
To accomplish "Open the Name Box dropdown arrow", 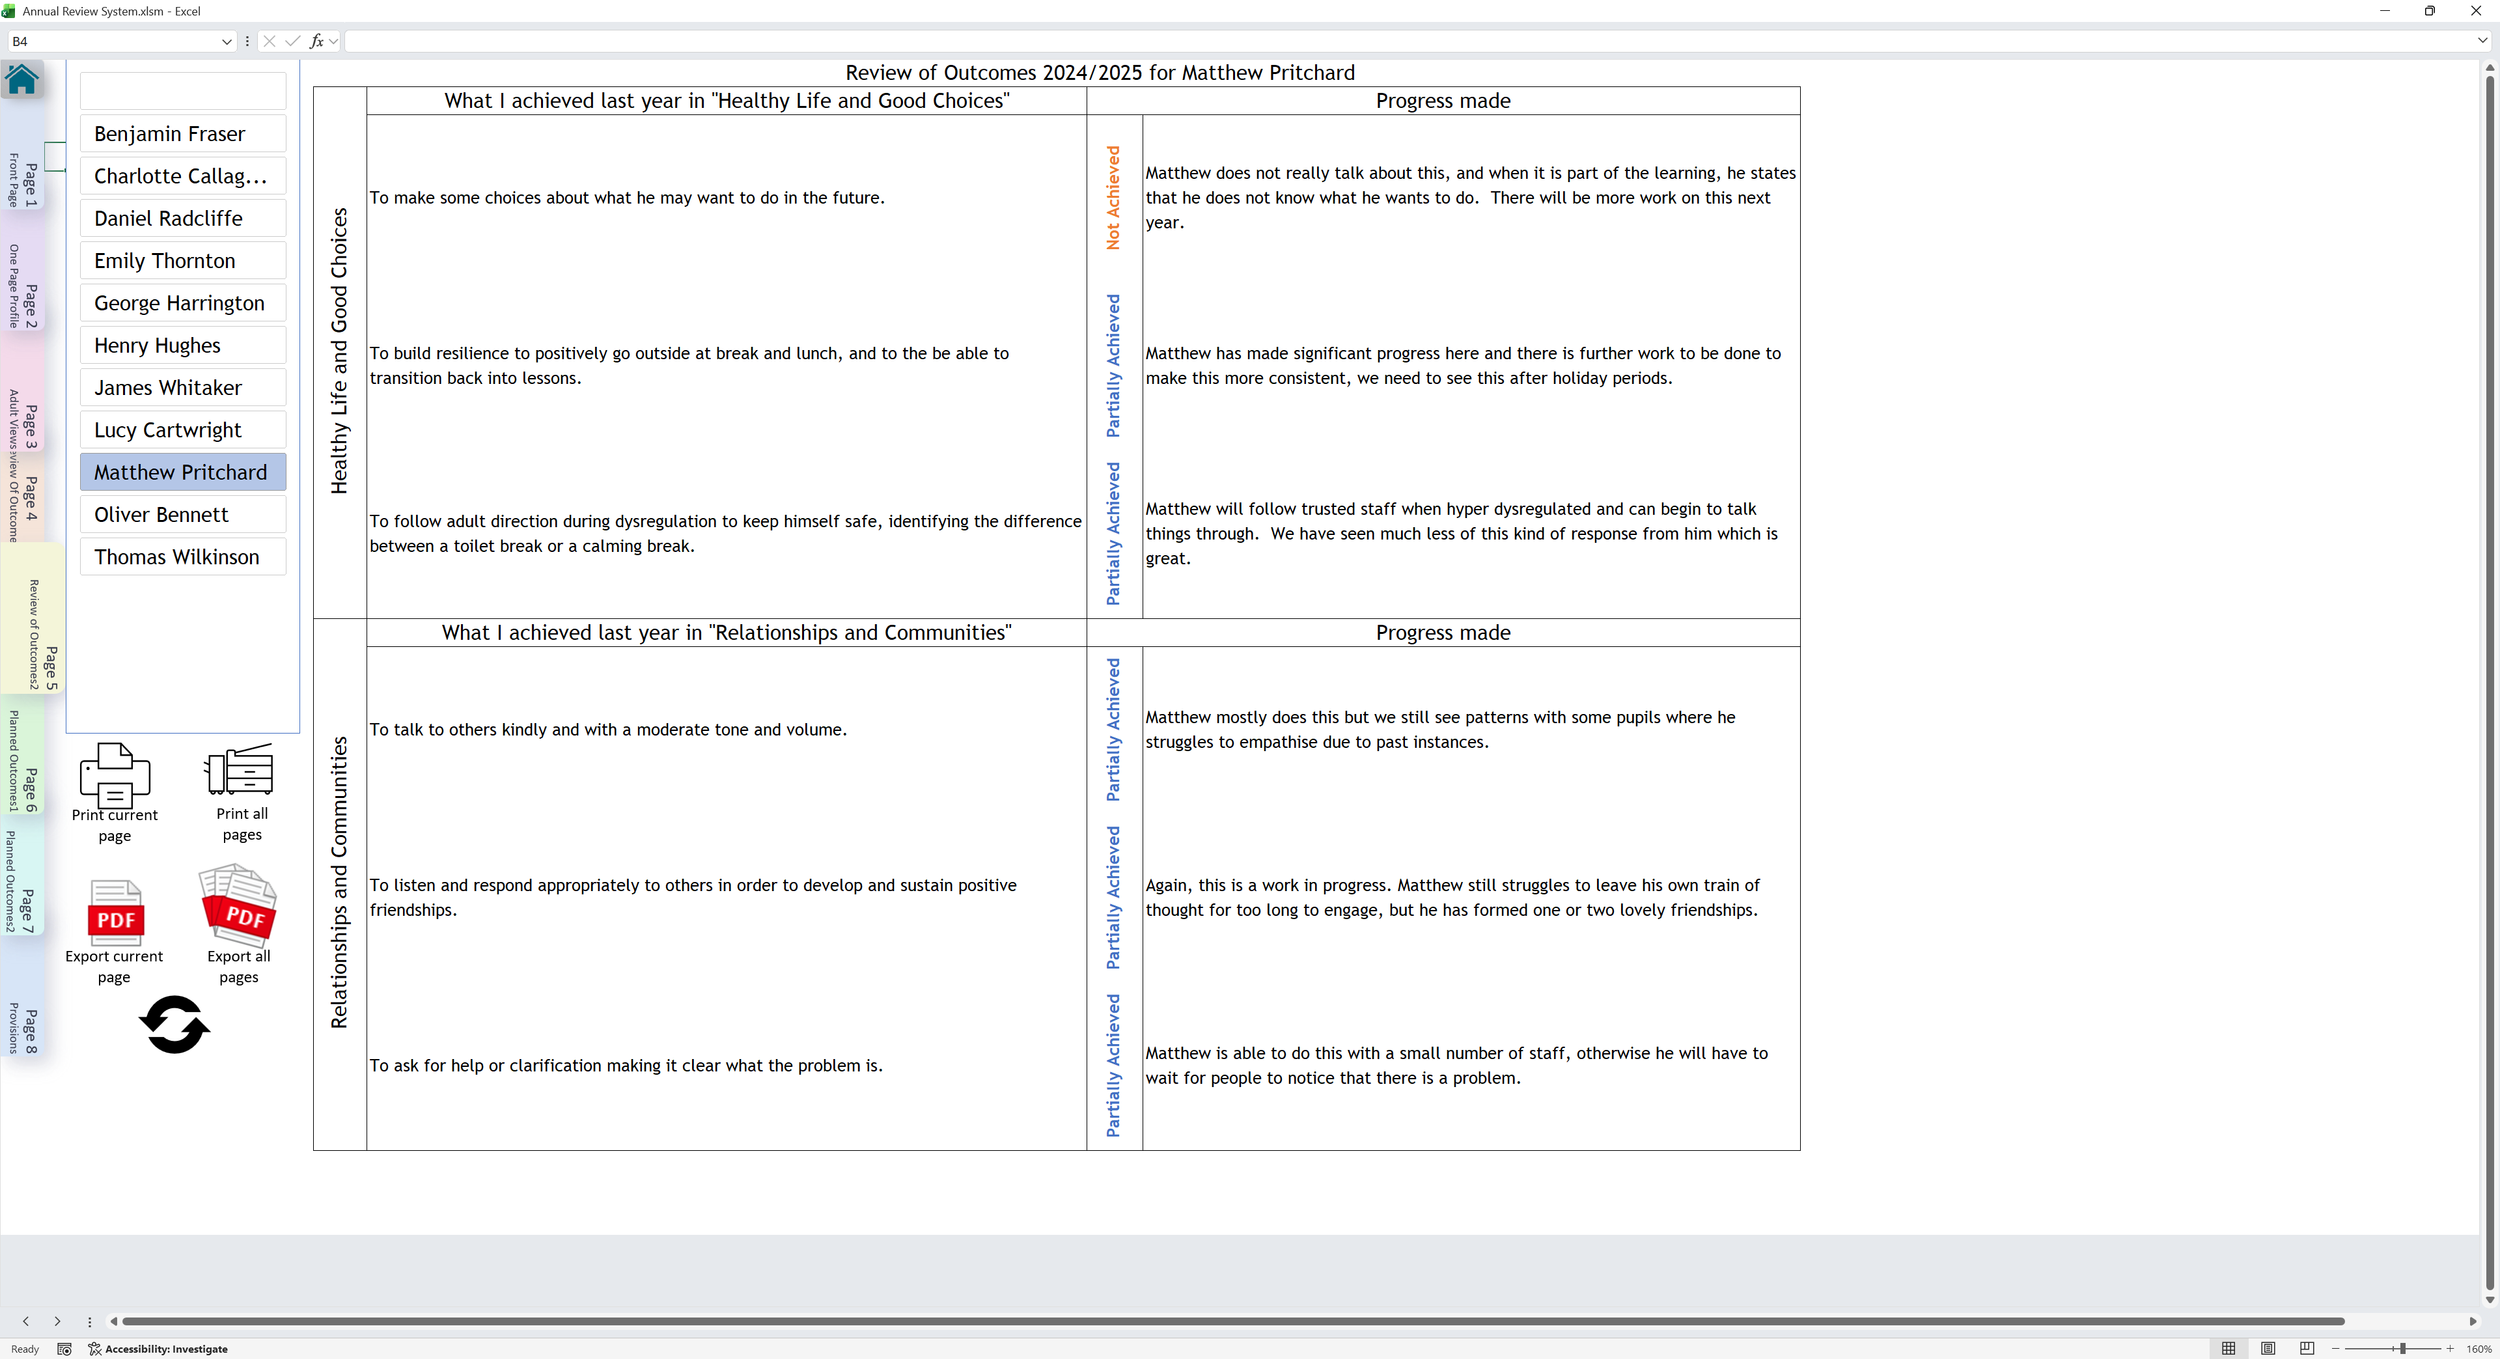I will point(227,42).
